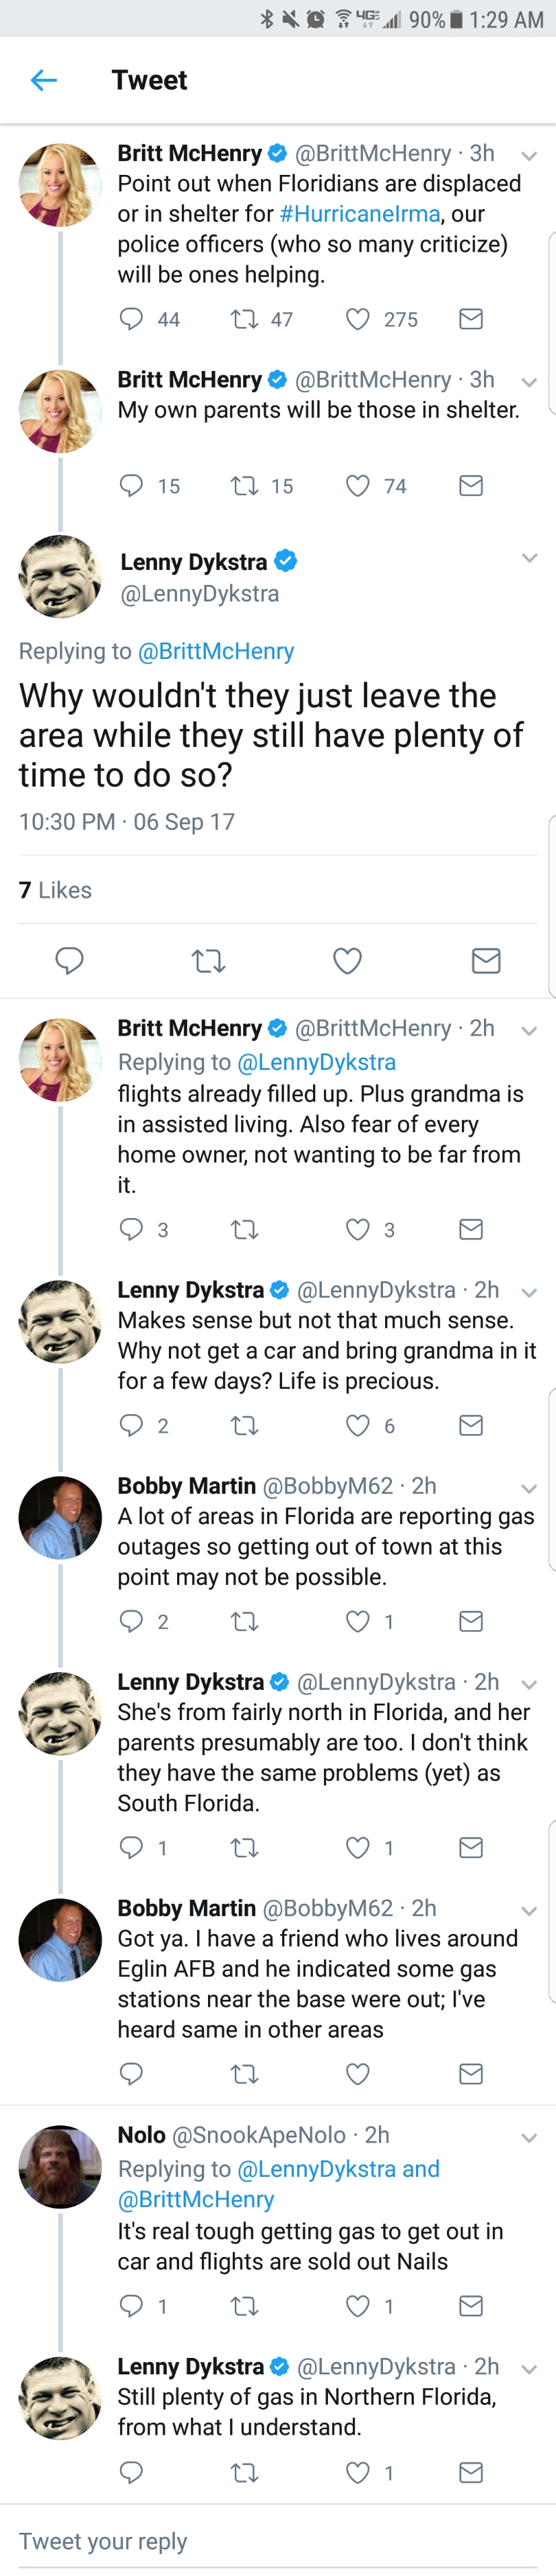
Task: Tap the back arrow beside Tweet
Action: 44,80
